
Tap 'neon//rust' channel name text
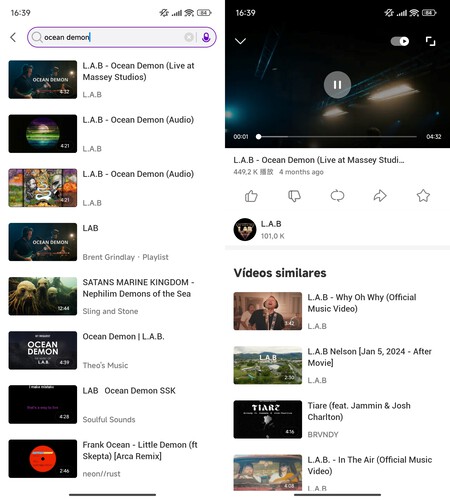click(101, 474)
